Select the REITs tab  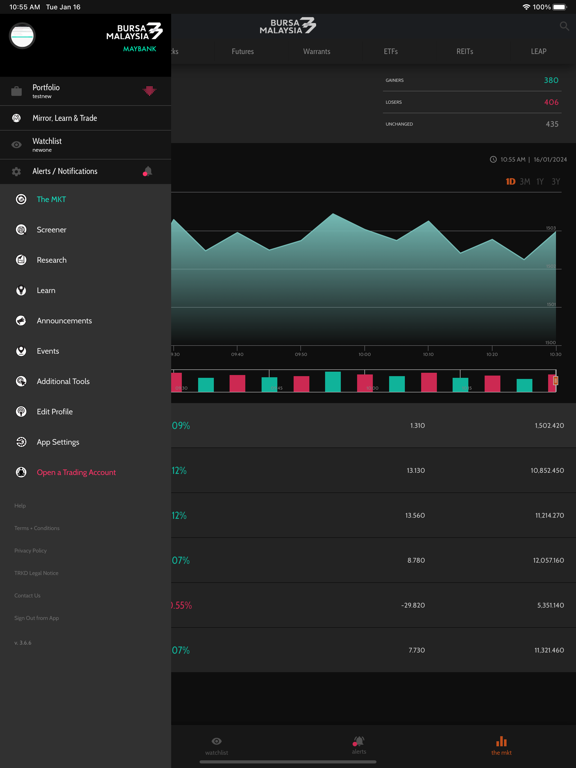tap(464, 51)
